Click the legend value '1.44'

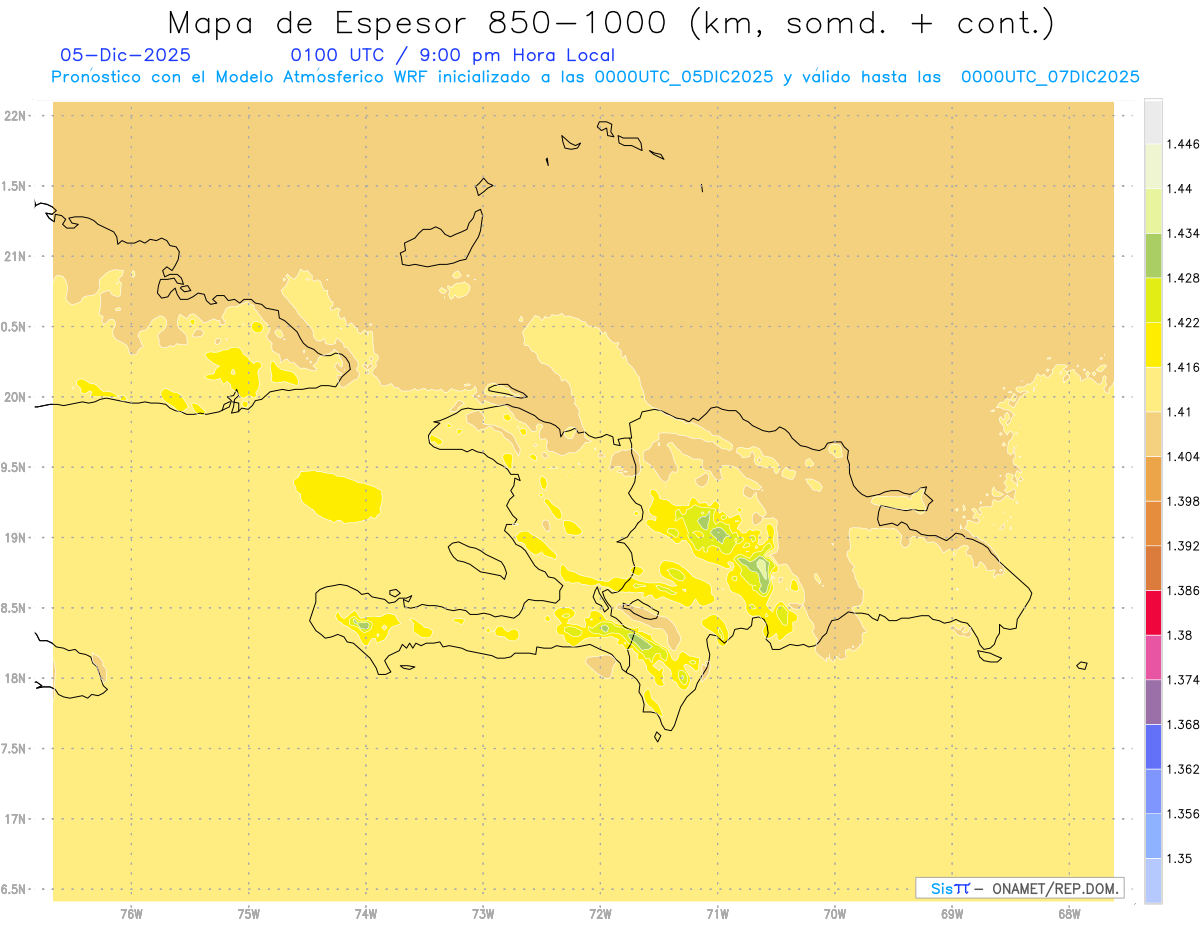1179,189
